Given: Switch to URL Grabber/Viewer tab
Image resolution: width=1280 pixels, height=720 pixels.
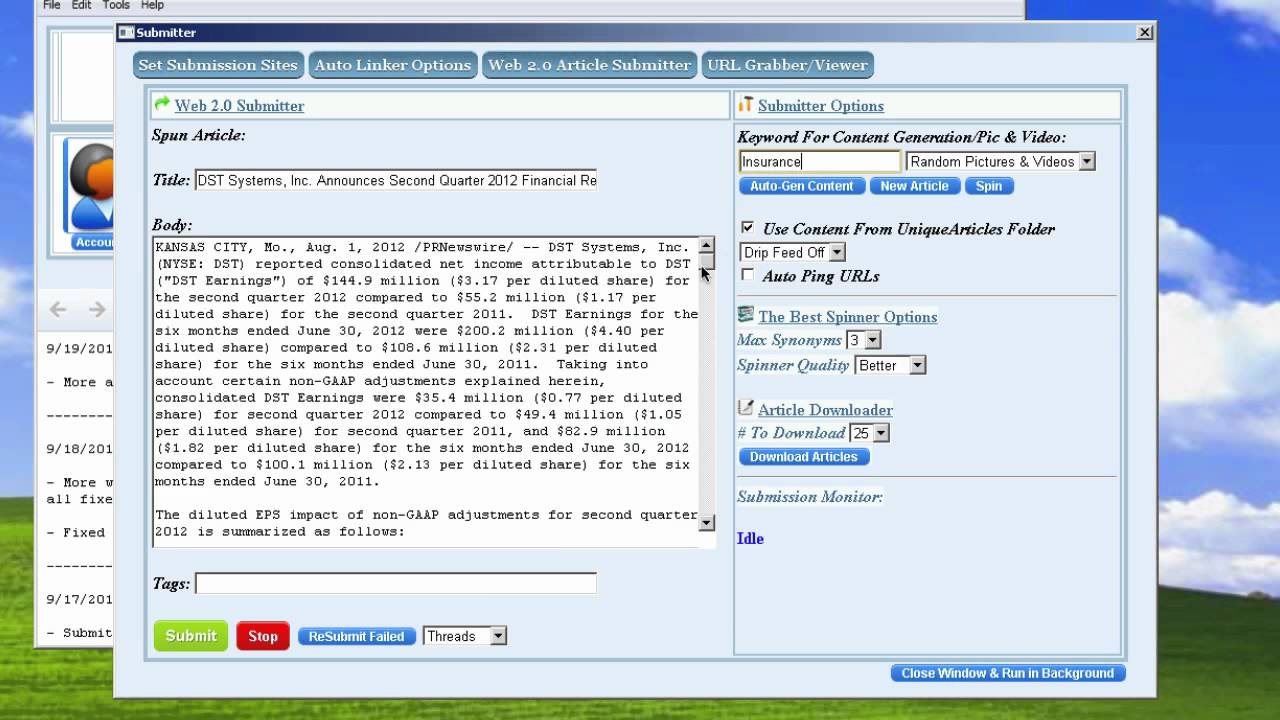Looking at the screenshot, I should click(787, 65).
